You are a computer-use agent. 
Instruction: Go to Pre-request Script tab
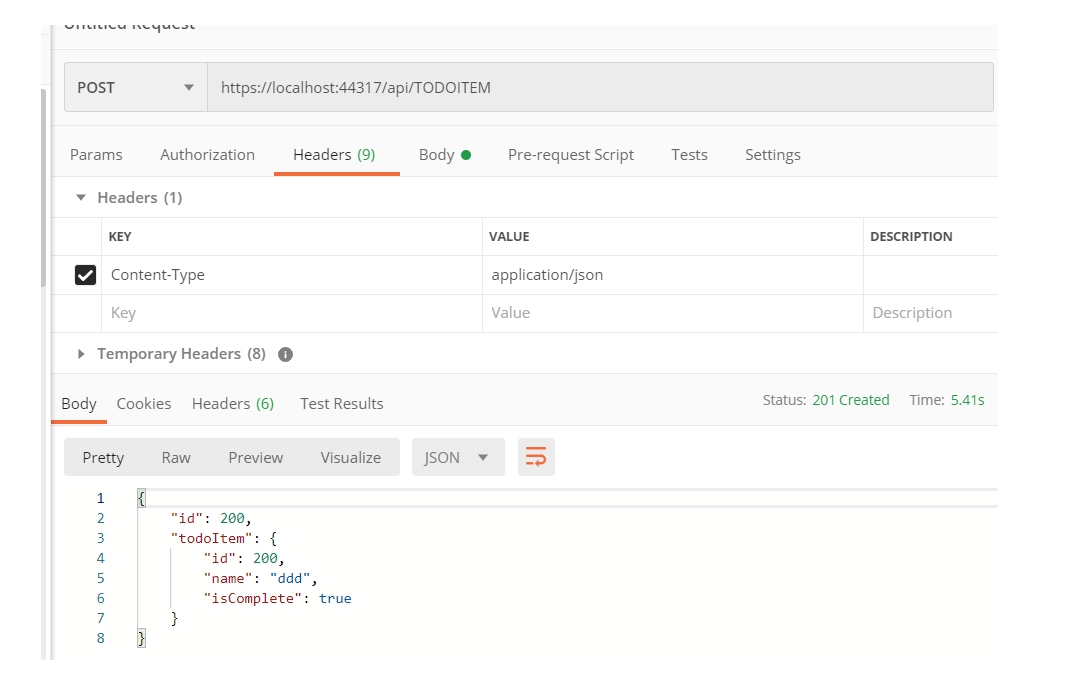point(570,155)
